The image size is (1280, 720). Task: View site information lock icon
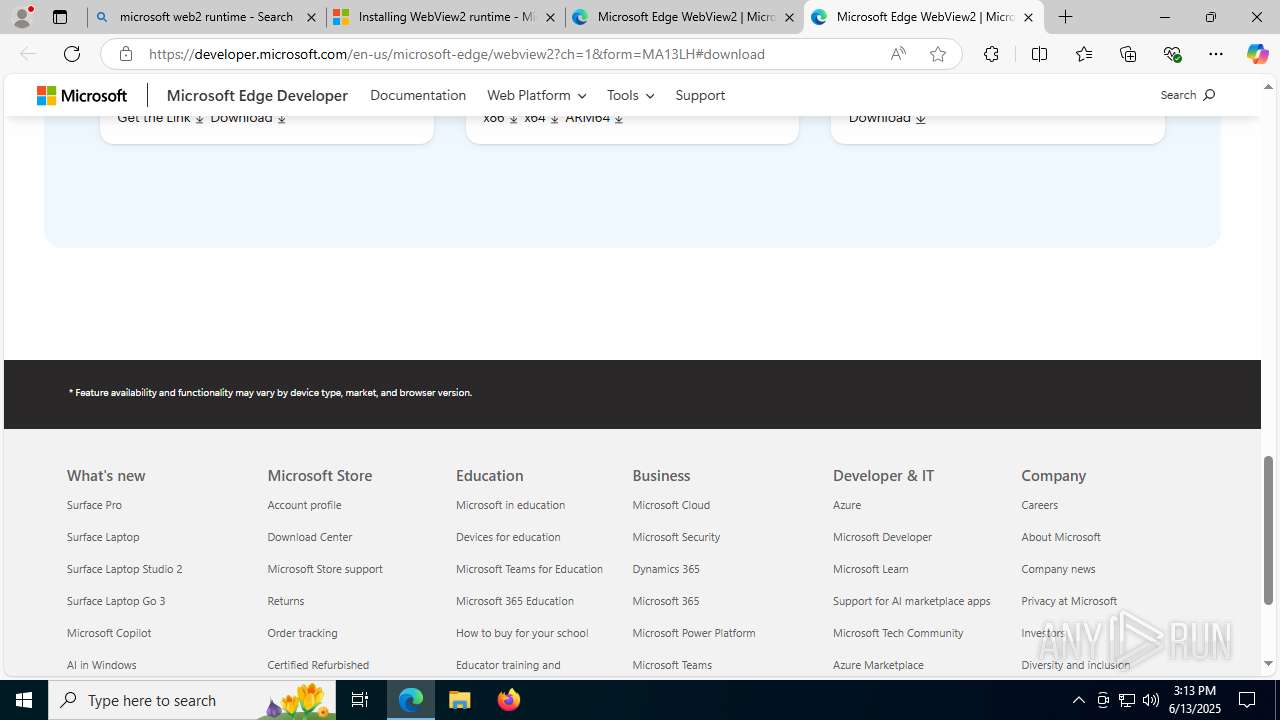coord(125,54)
